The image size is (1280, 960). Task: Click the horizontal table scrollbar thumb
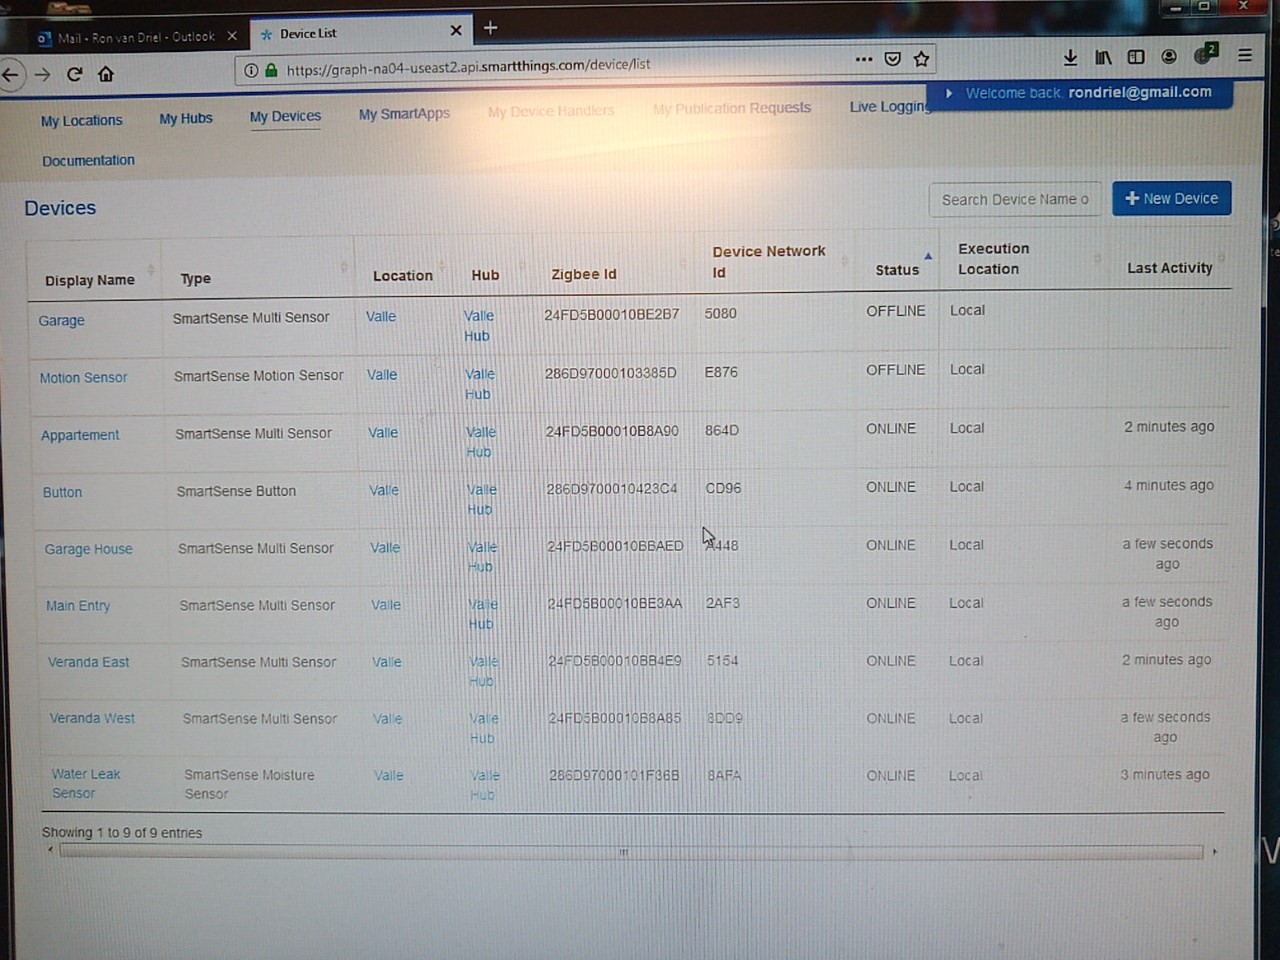[630, 852]
